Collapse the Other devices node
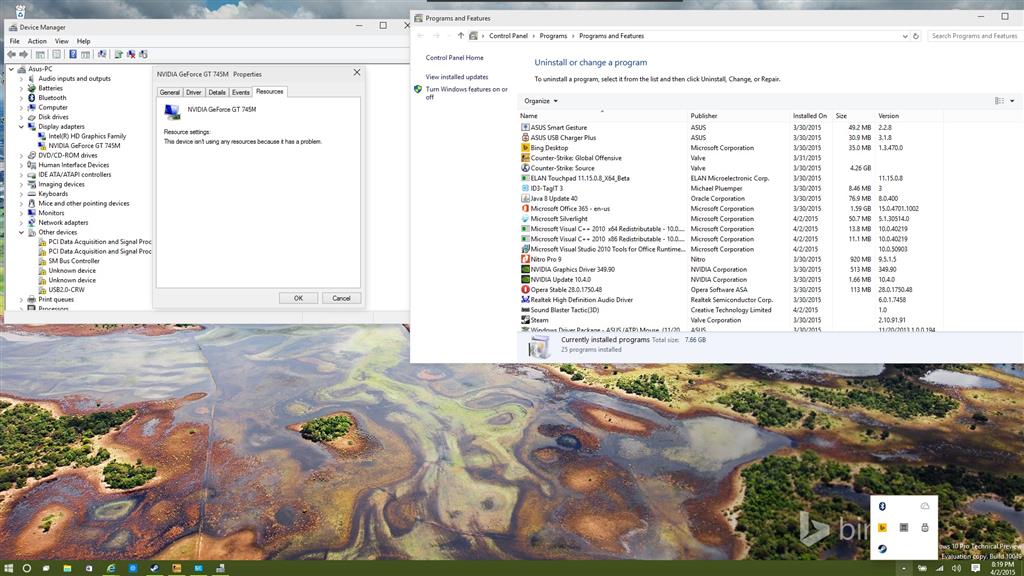Screen dimensions: 1024x576 21,232
